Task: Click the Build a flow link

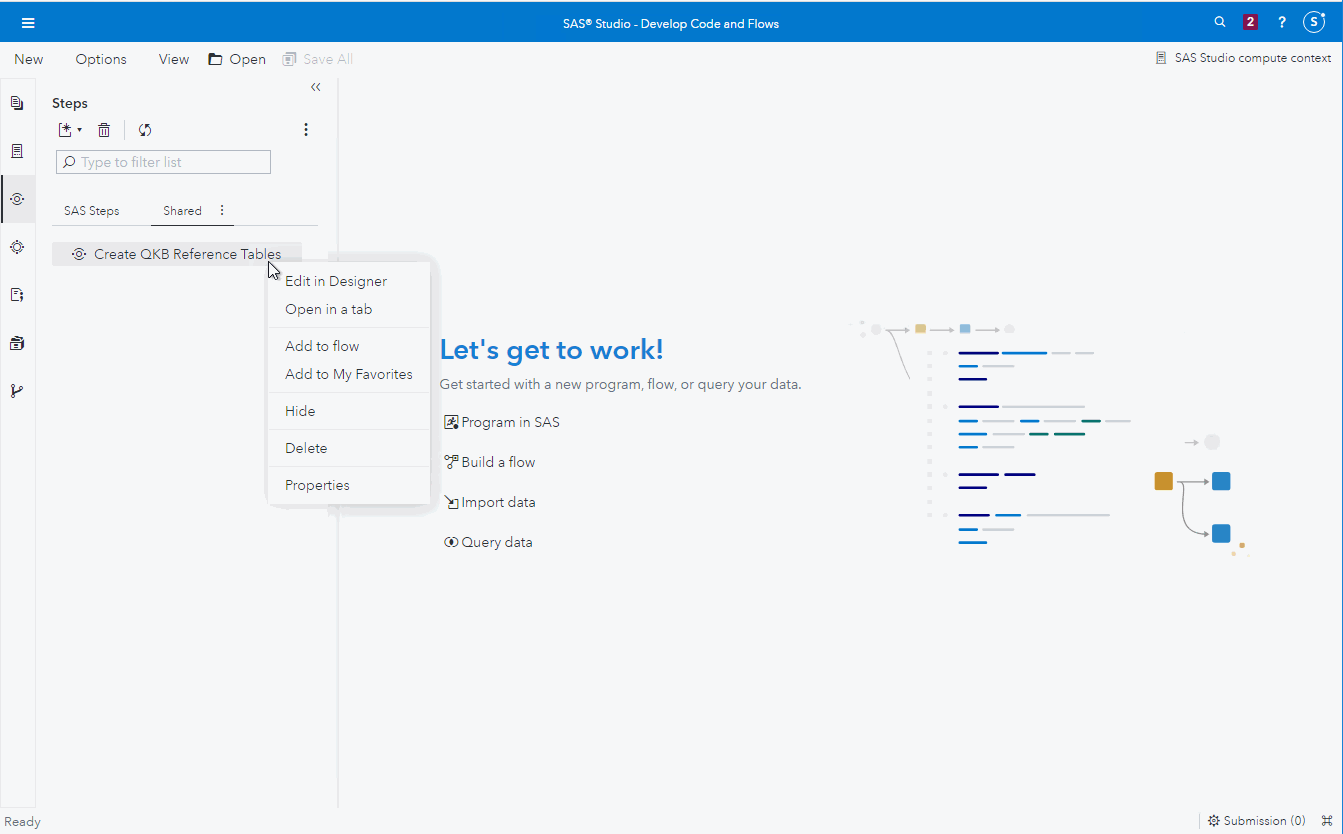Action: pyautogui.click(x=490, y=462)
